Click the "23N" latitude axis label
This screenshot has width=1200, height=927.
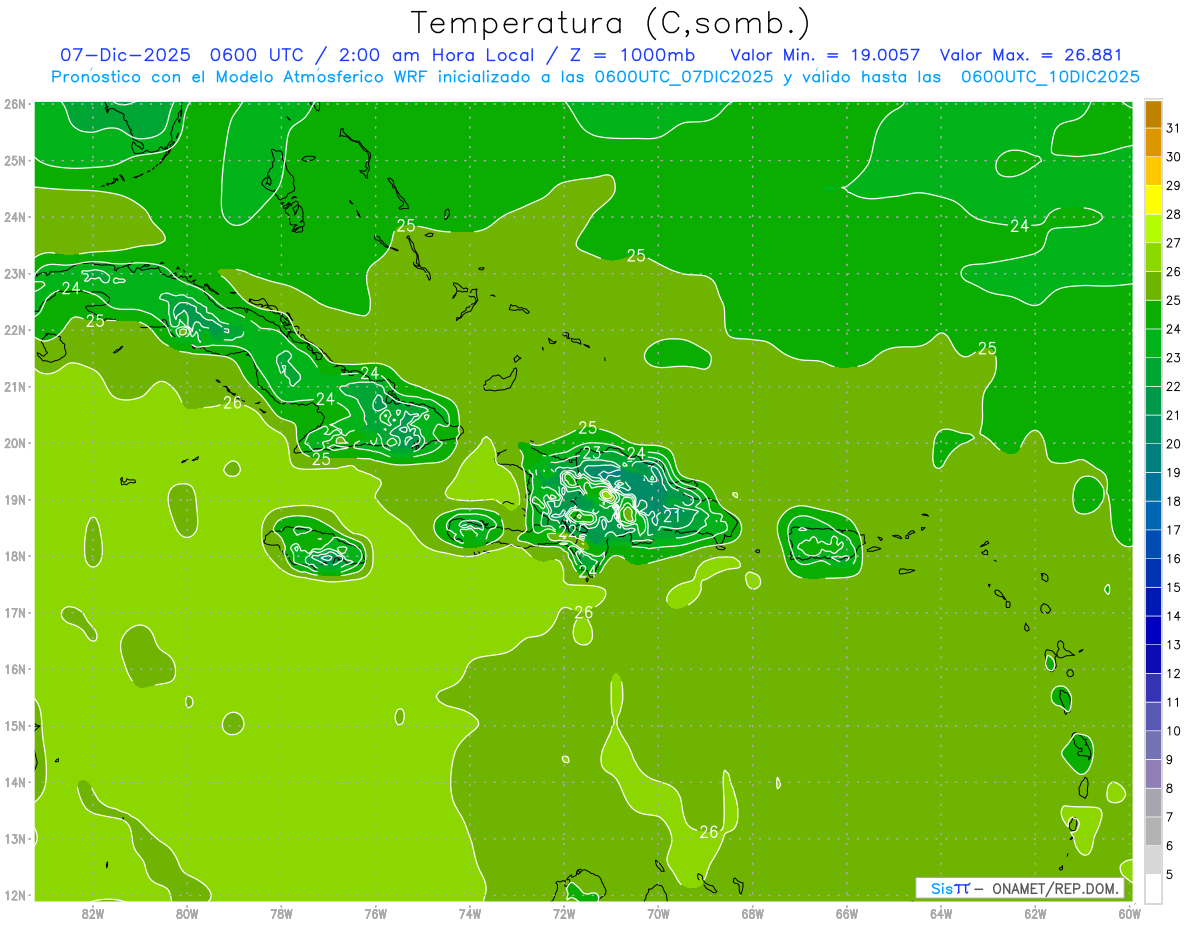[x=15, y=273]
